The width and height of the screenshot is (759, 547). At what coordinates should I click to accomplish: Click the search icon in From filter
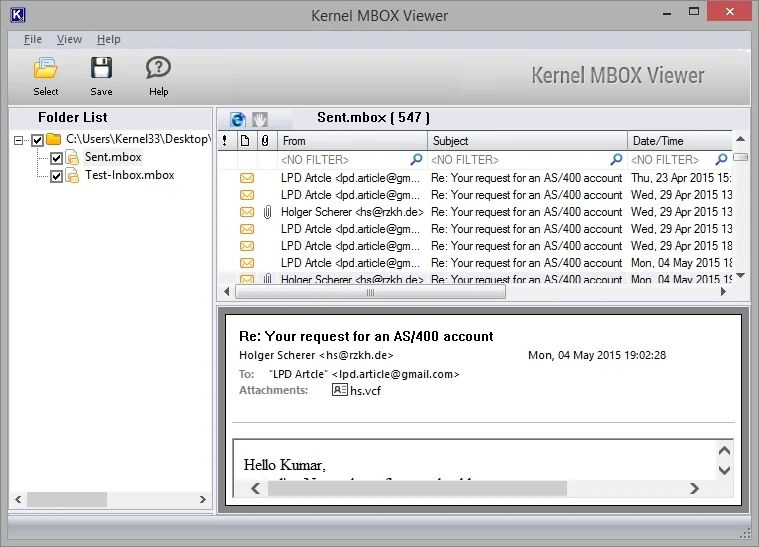(x=416, y=159)
